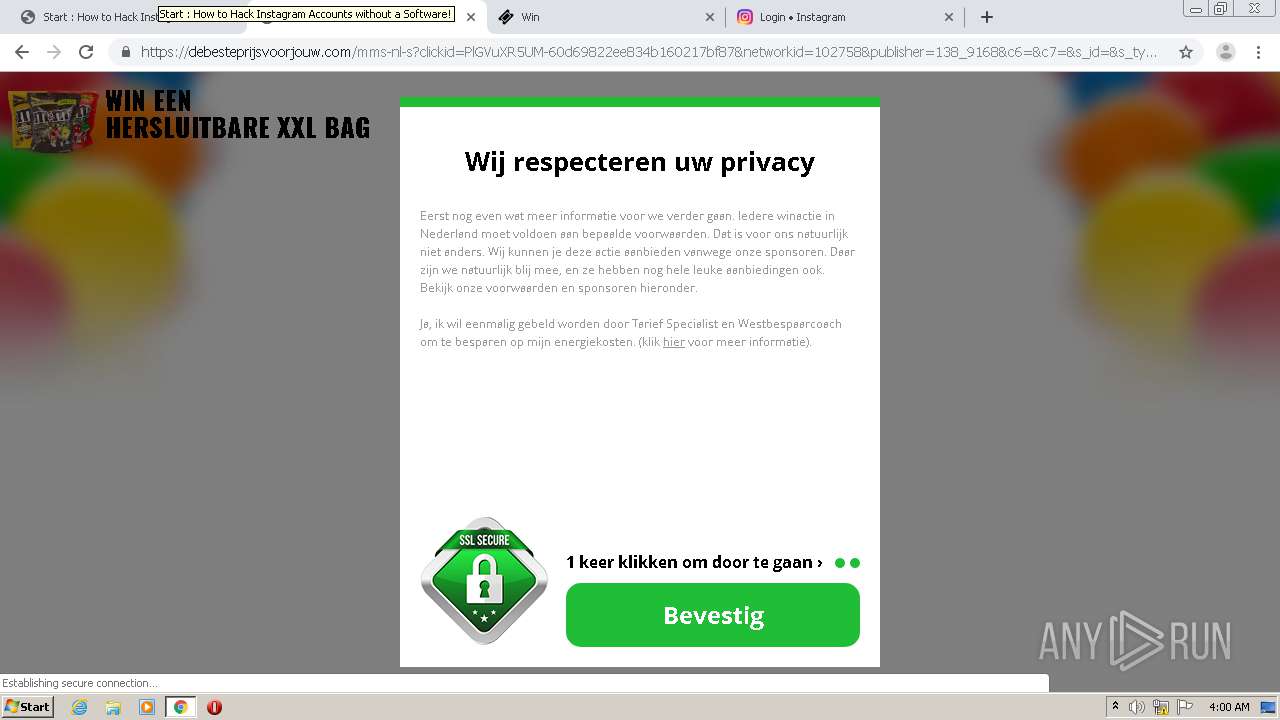Screen dimensions: 1280x720
Task: Close the Win tab
Action: pyautogui.click(x=710, y=17)
